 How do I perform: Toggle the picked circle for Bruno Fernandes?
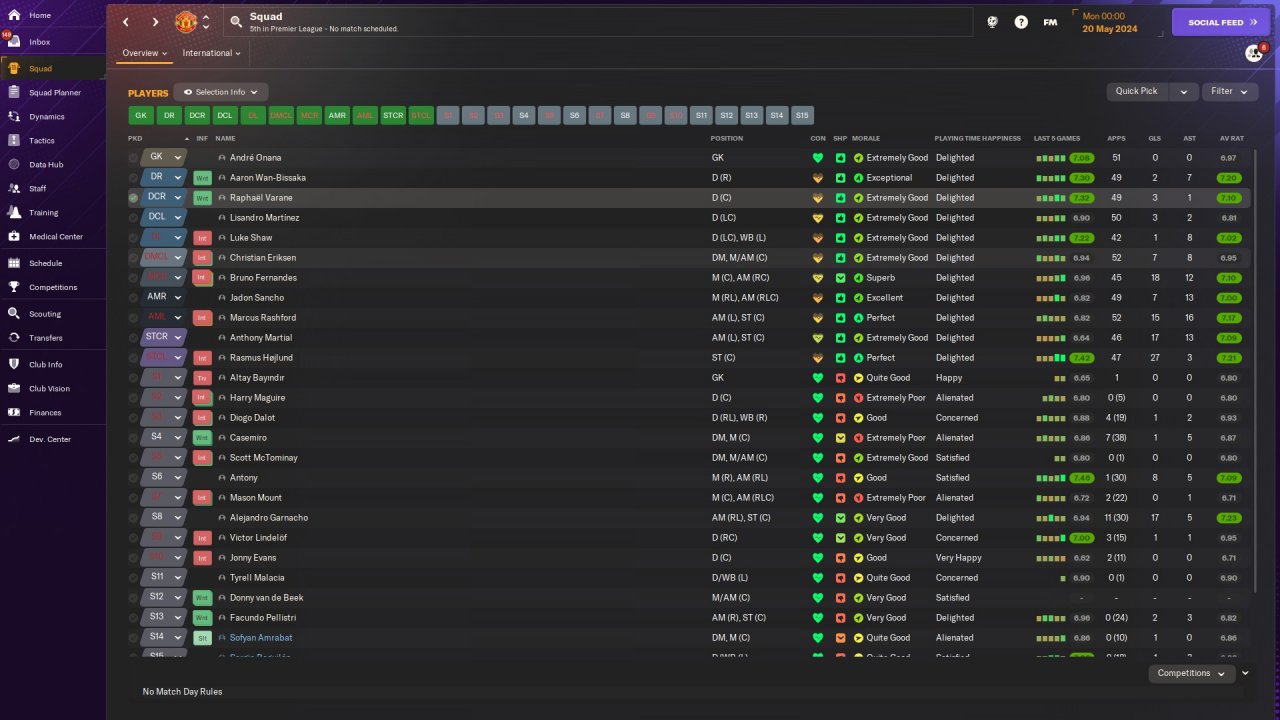134,278
